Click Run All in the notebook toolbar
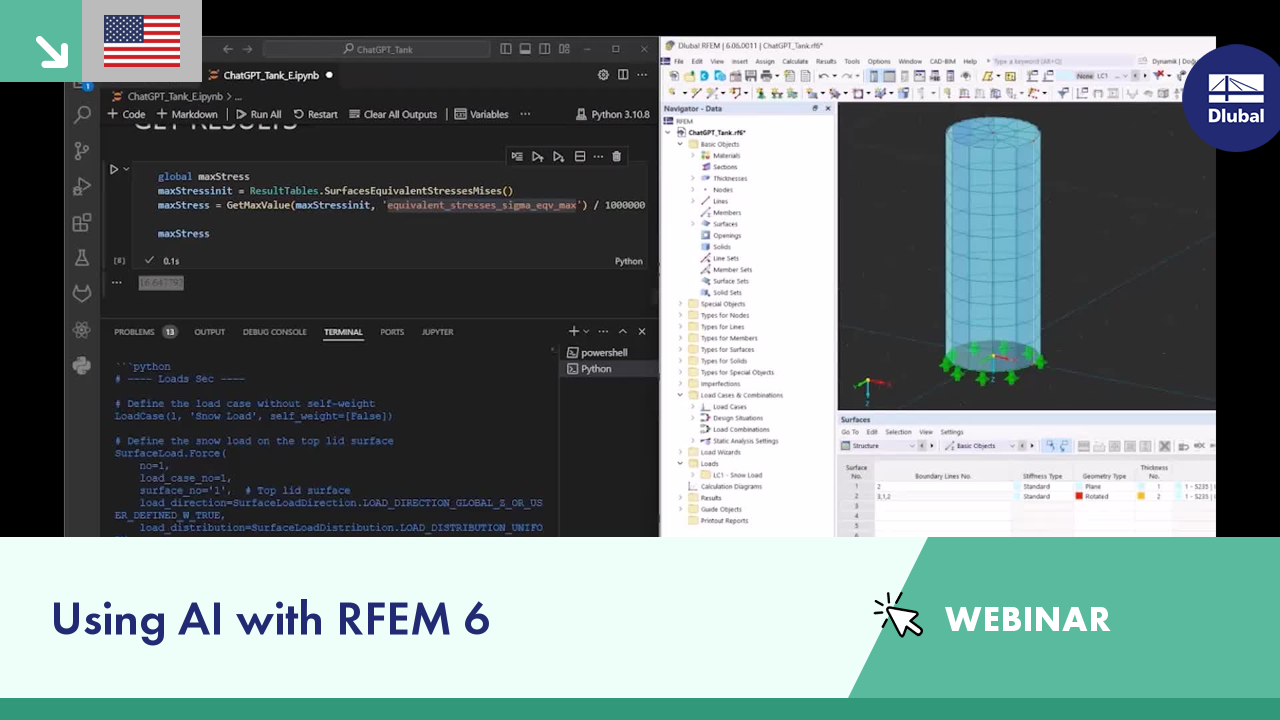Viewport: 1280px width, 720px height. click(259, 114)
